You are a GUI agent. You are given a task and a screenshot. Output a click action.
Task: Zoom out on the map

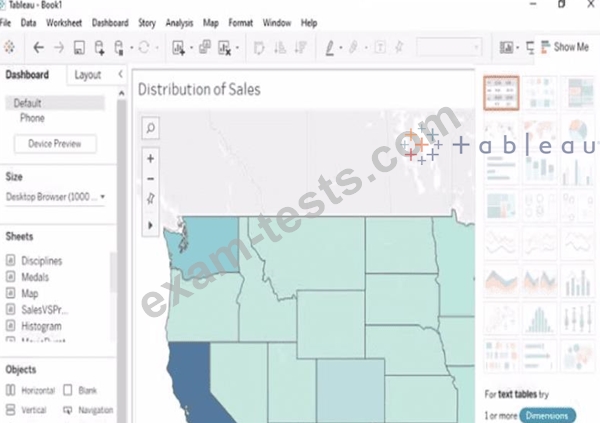(150, 178)
